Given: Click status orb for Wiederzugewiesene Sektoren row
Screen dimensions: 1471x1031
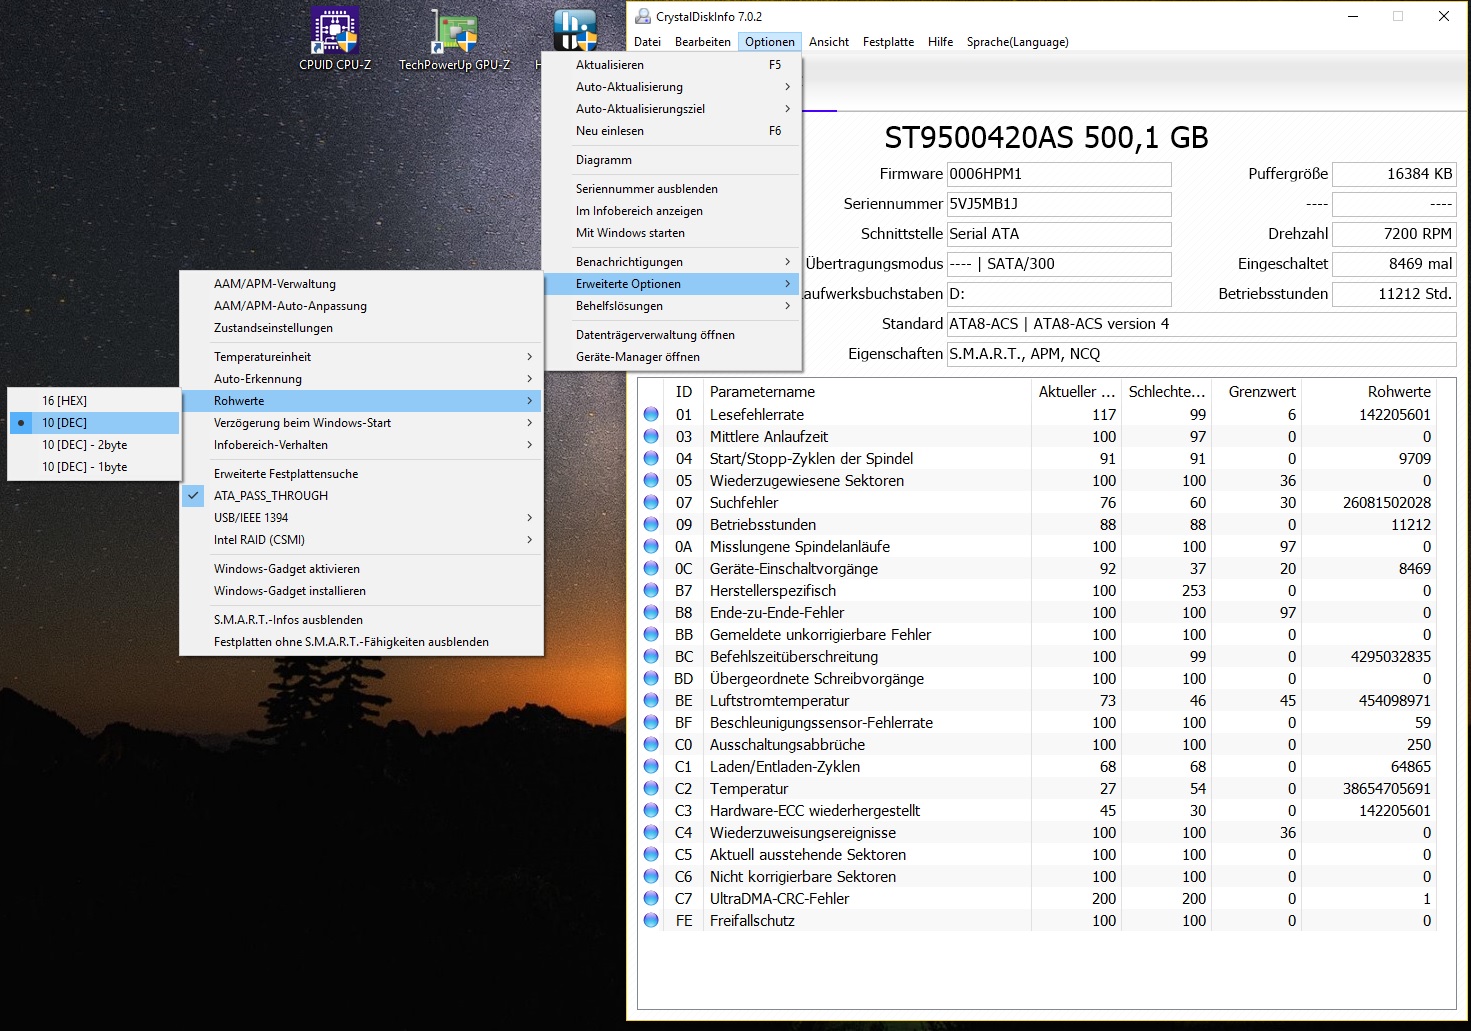Looking at the screenshot, I should coord(651,480).
